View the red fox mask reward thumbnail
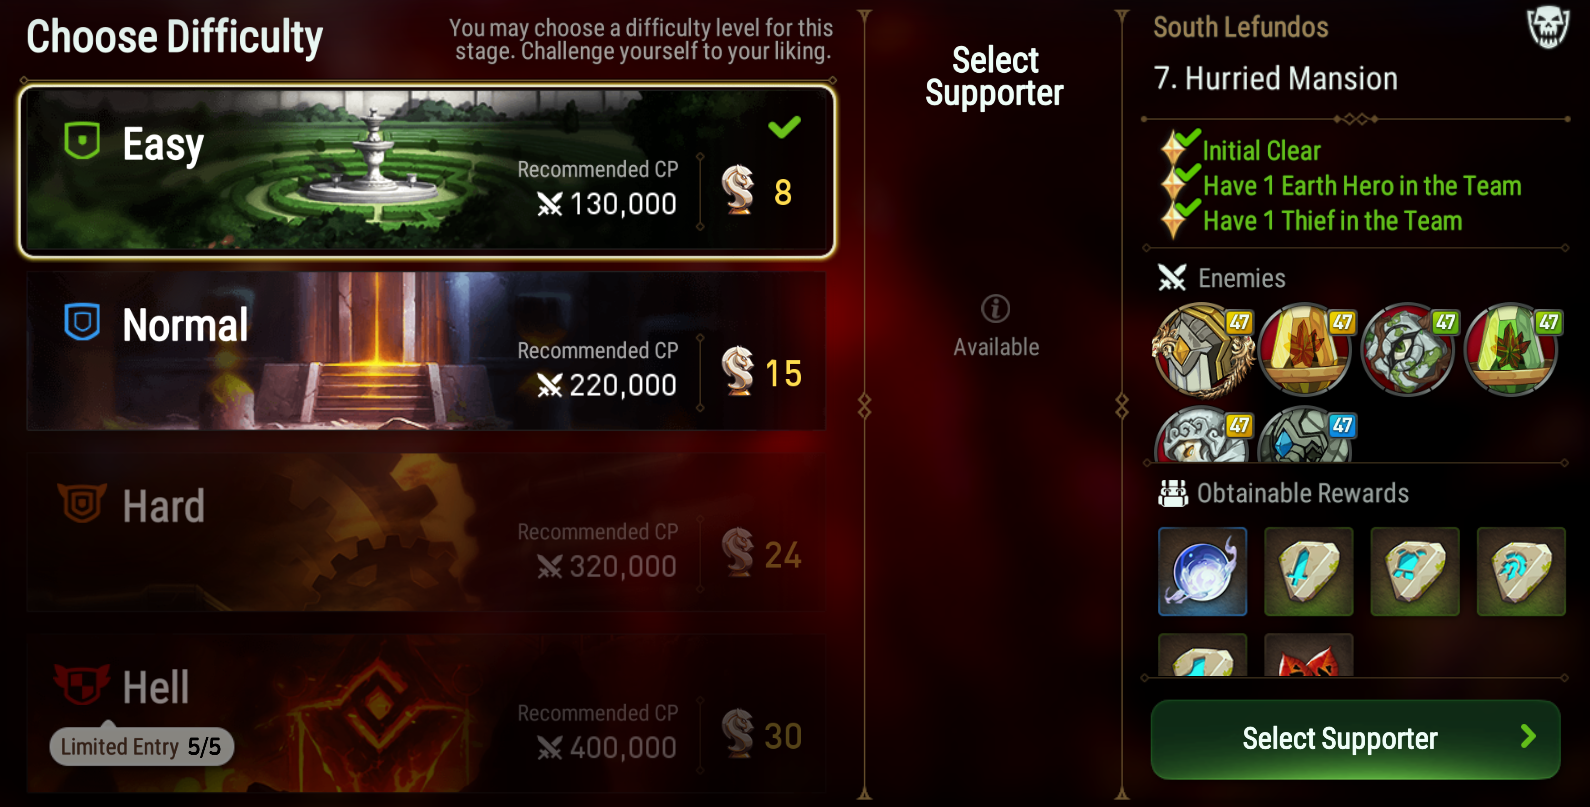The image size is (1590, 807). pos(1309,655)
